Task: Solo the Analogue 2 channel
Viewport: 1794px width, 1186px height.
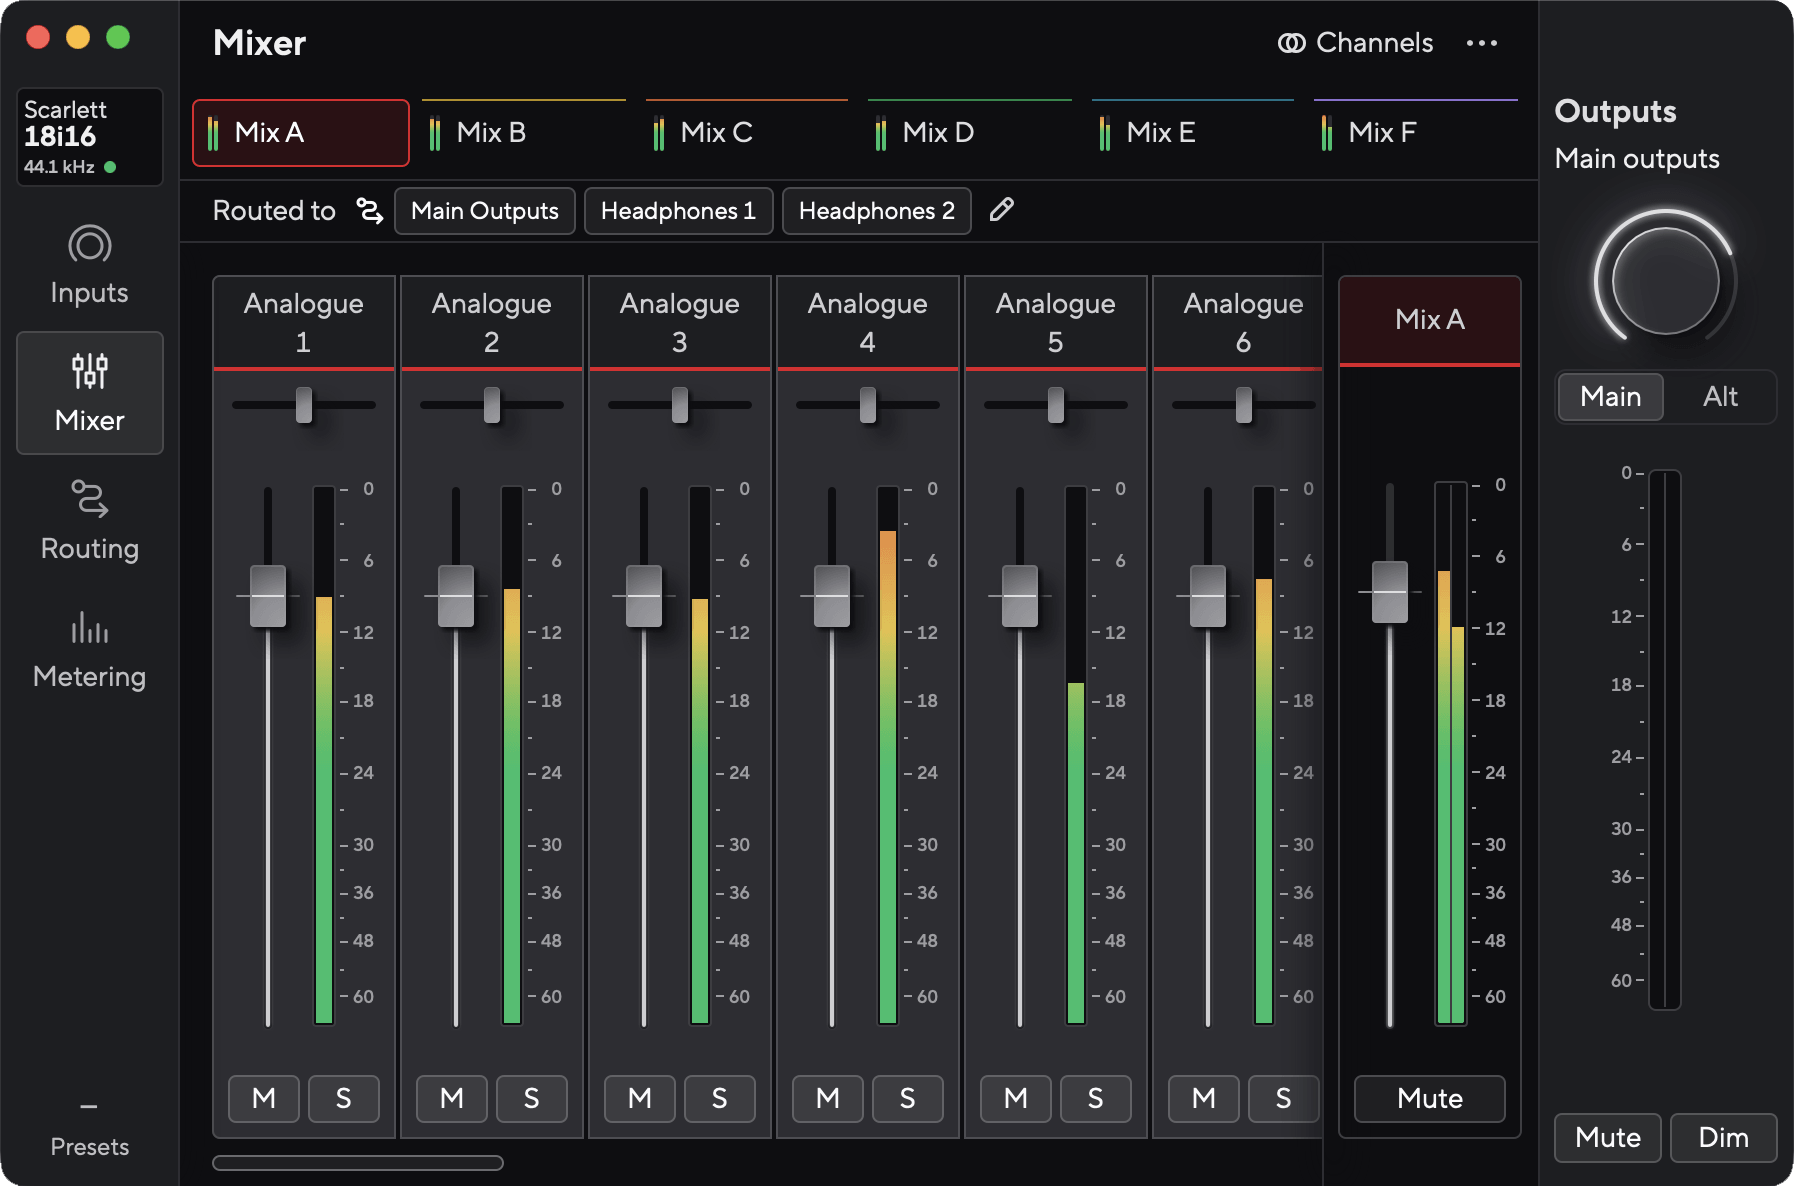Action: 531,1099
